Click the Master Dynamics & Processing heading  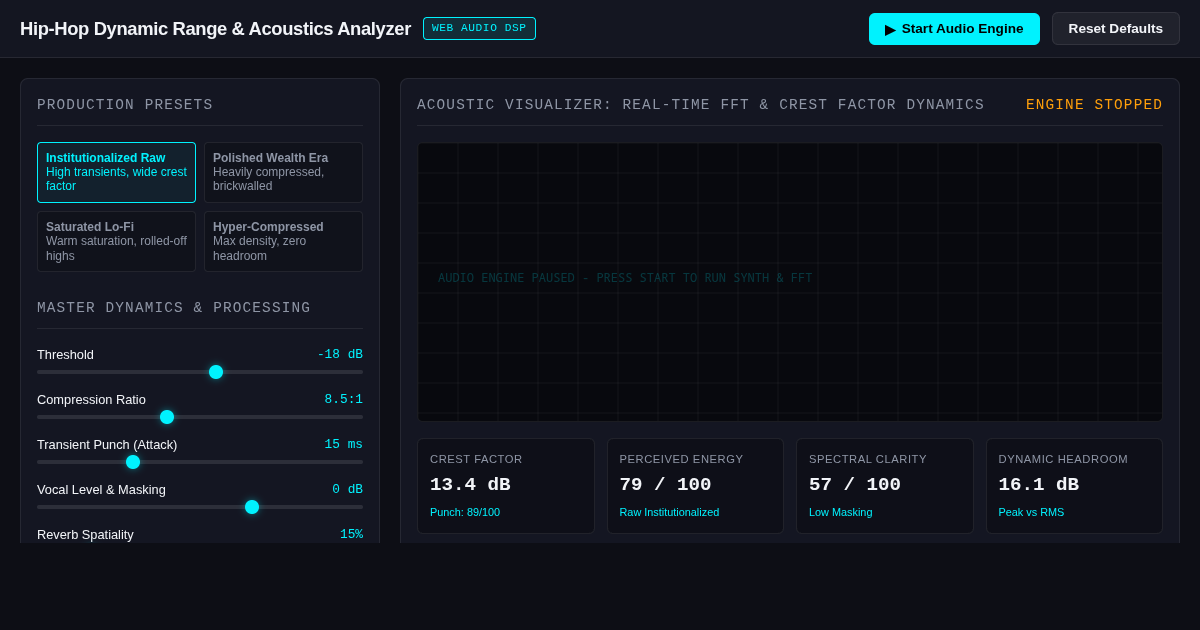[x=174, y=308]
